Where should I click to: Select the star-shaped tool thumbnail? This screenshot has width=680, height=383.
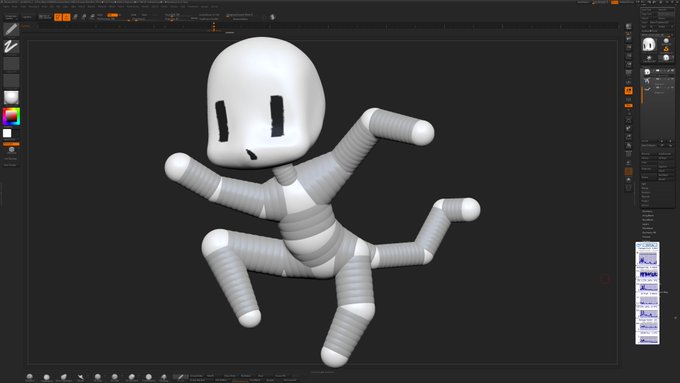tap(649, 57)
